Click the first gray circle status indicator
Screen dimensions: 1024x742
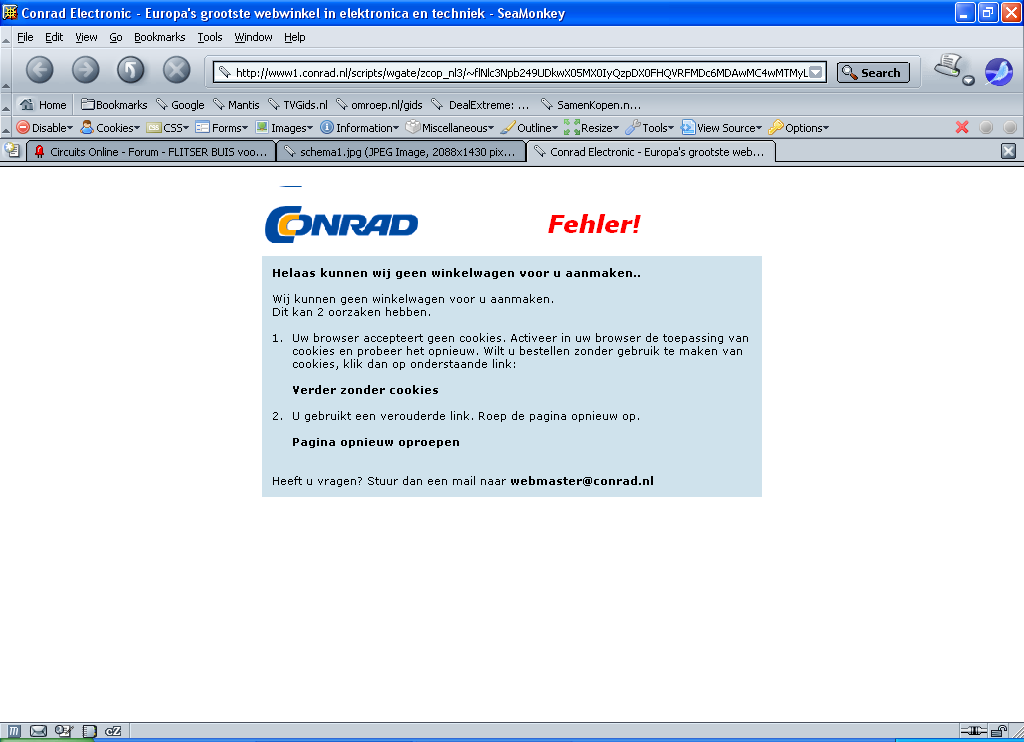[x=986, y=127]
